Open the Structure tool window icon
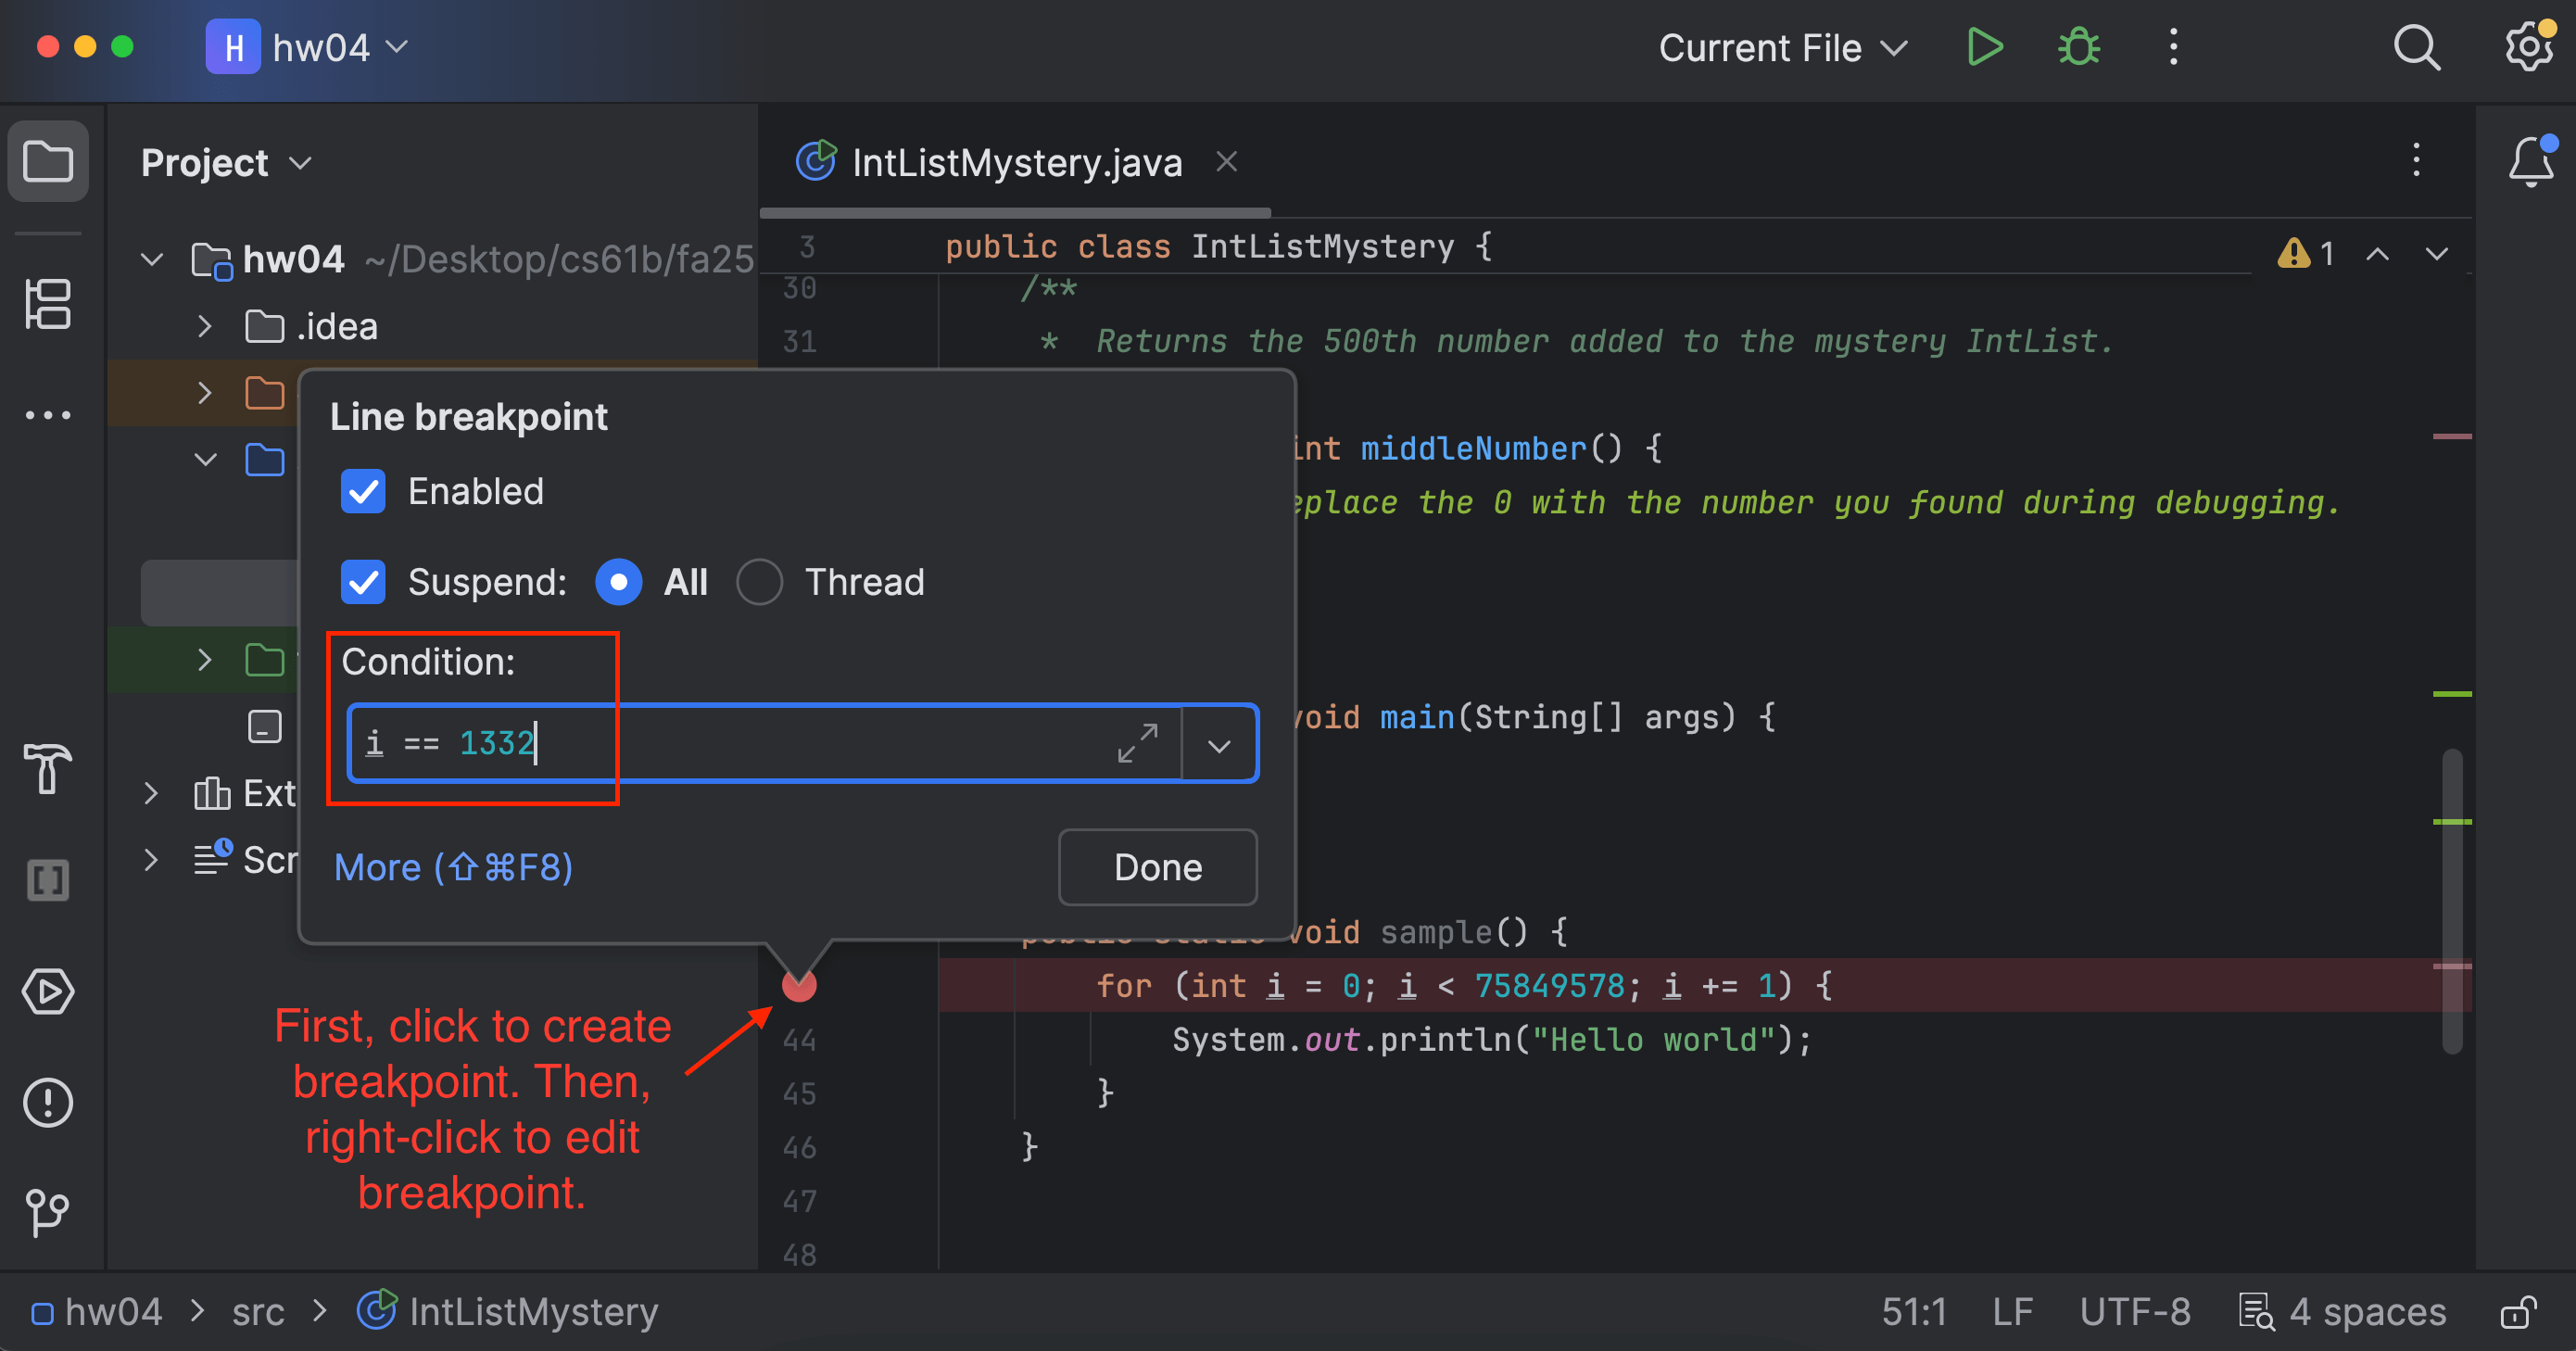 point(47,304)
